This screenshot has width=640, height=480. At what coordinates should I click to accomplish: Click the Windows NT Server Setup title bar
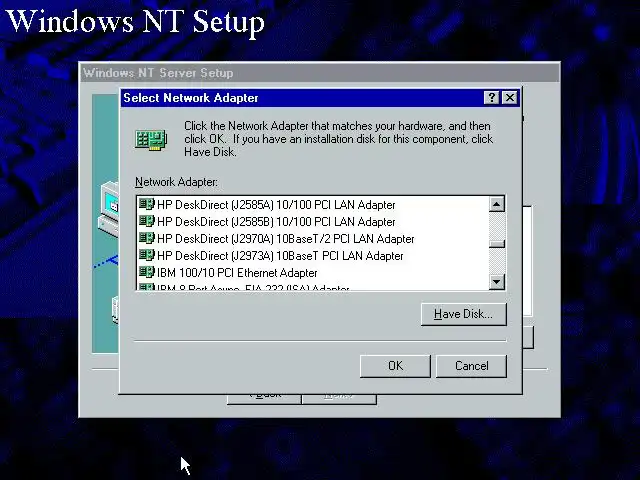319,73
